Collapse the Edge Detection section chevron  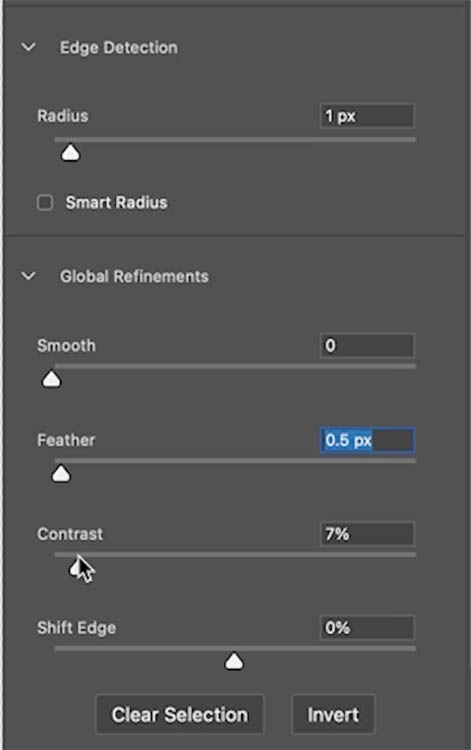pyautogui.click(x=29, y=47)
